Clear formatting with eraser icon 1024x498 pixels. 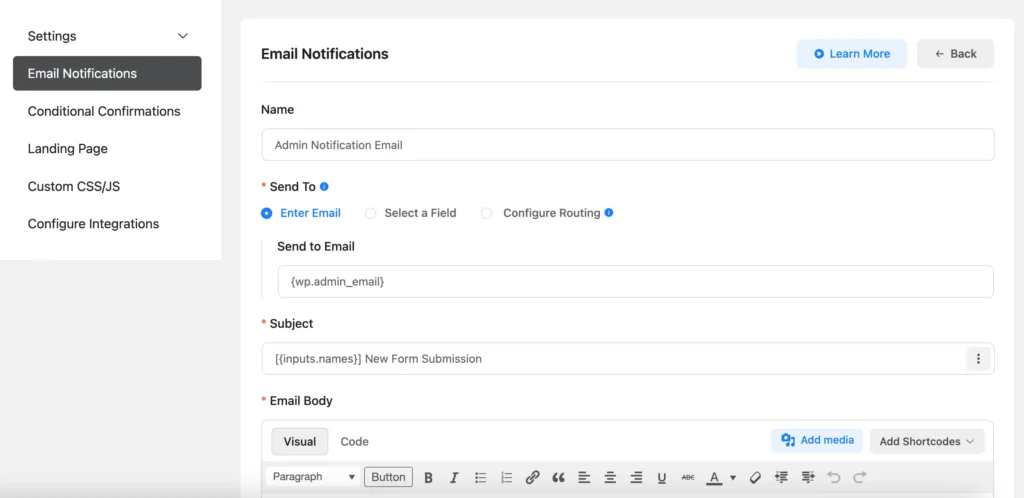point(755,477)
